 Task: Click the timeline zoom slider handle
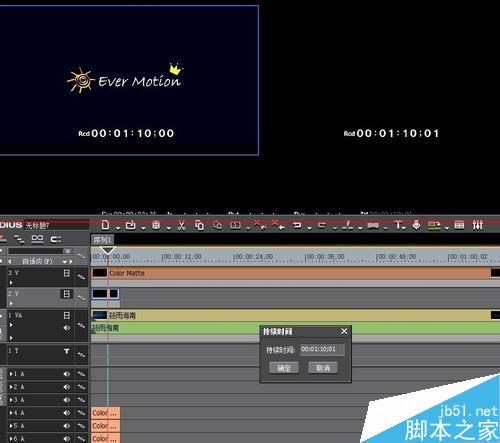pyautogui.click(x=67, y=251)
